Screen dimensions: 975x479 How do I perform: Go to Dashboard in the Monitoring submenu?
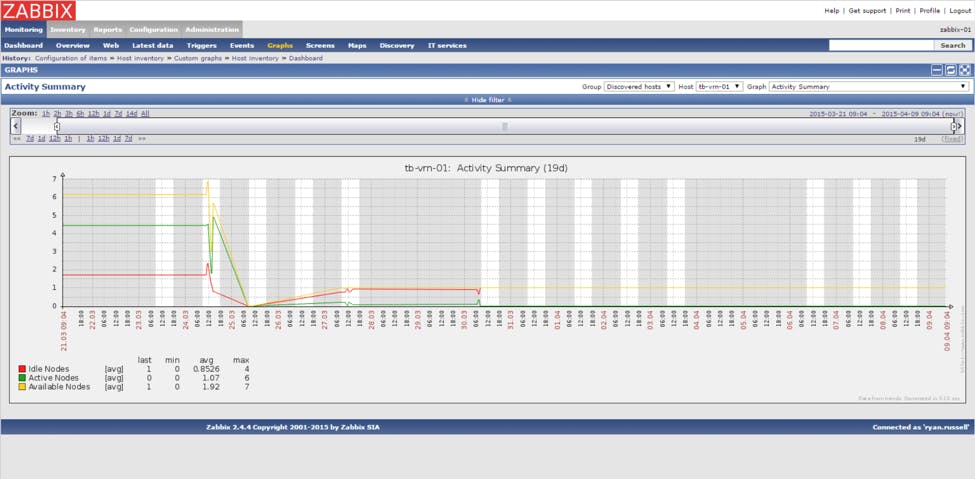pyautogui.click(x=24, y=45)
